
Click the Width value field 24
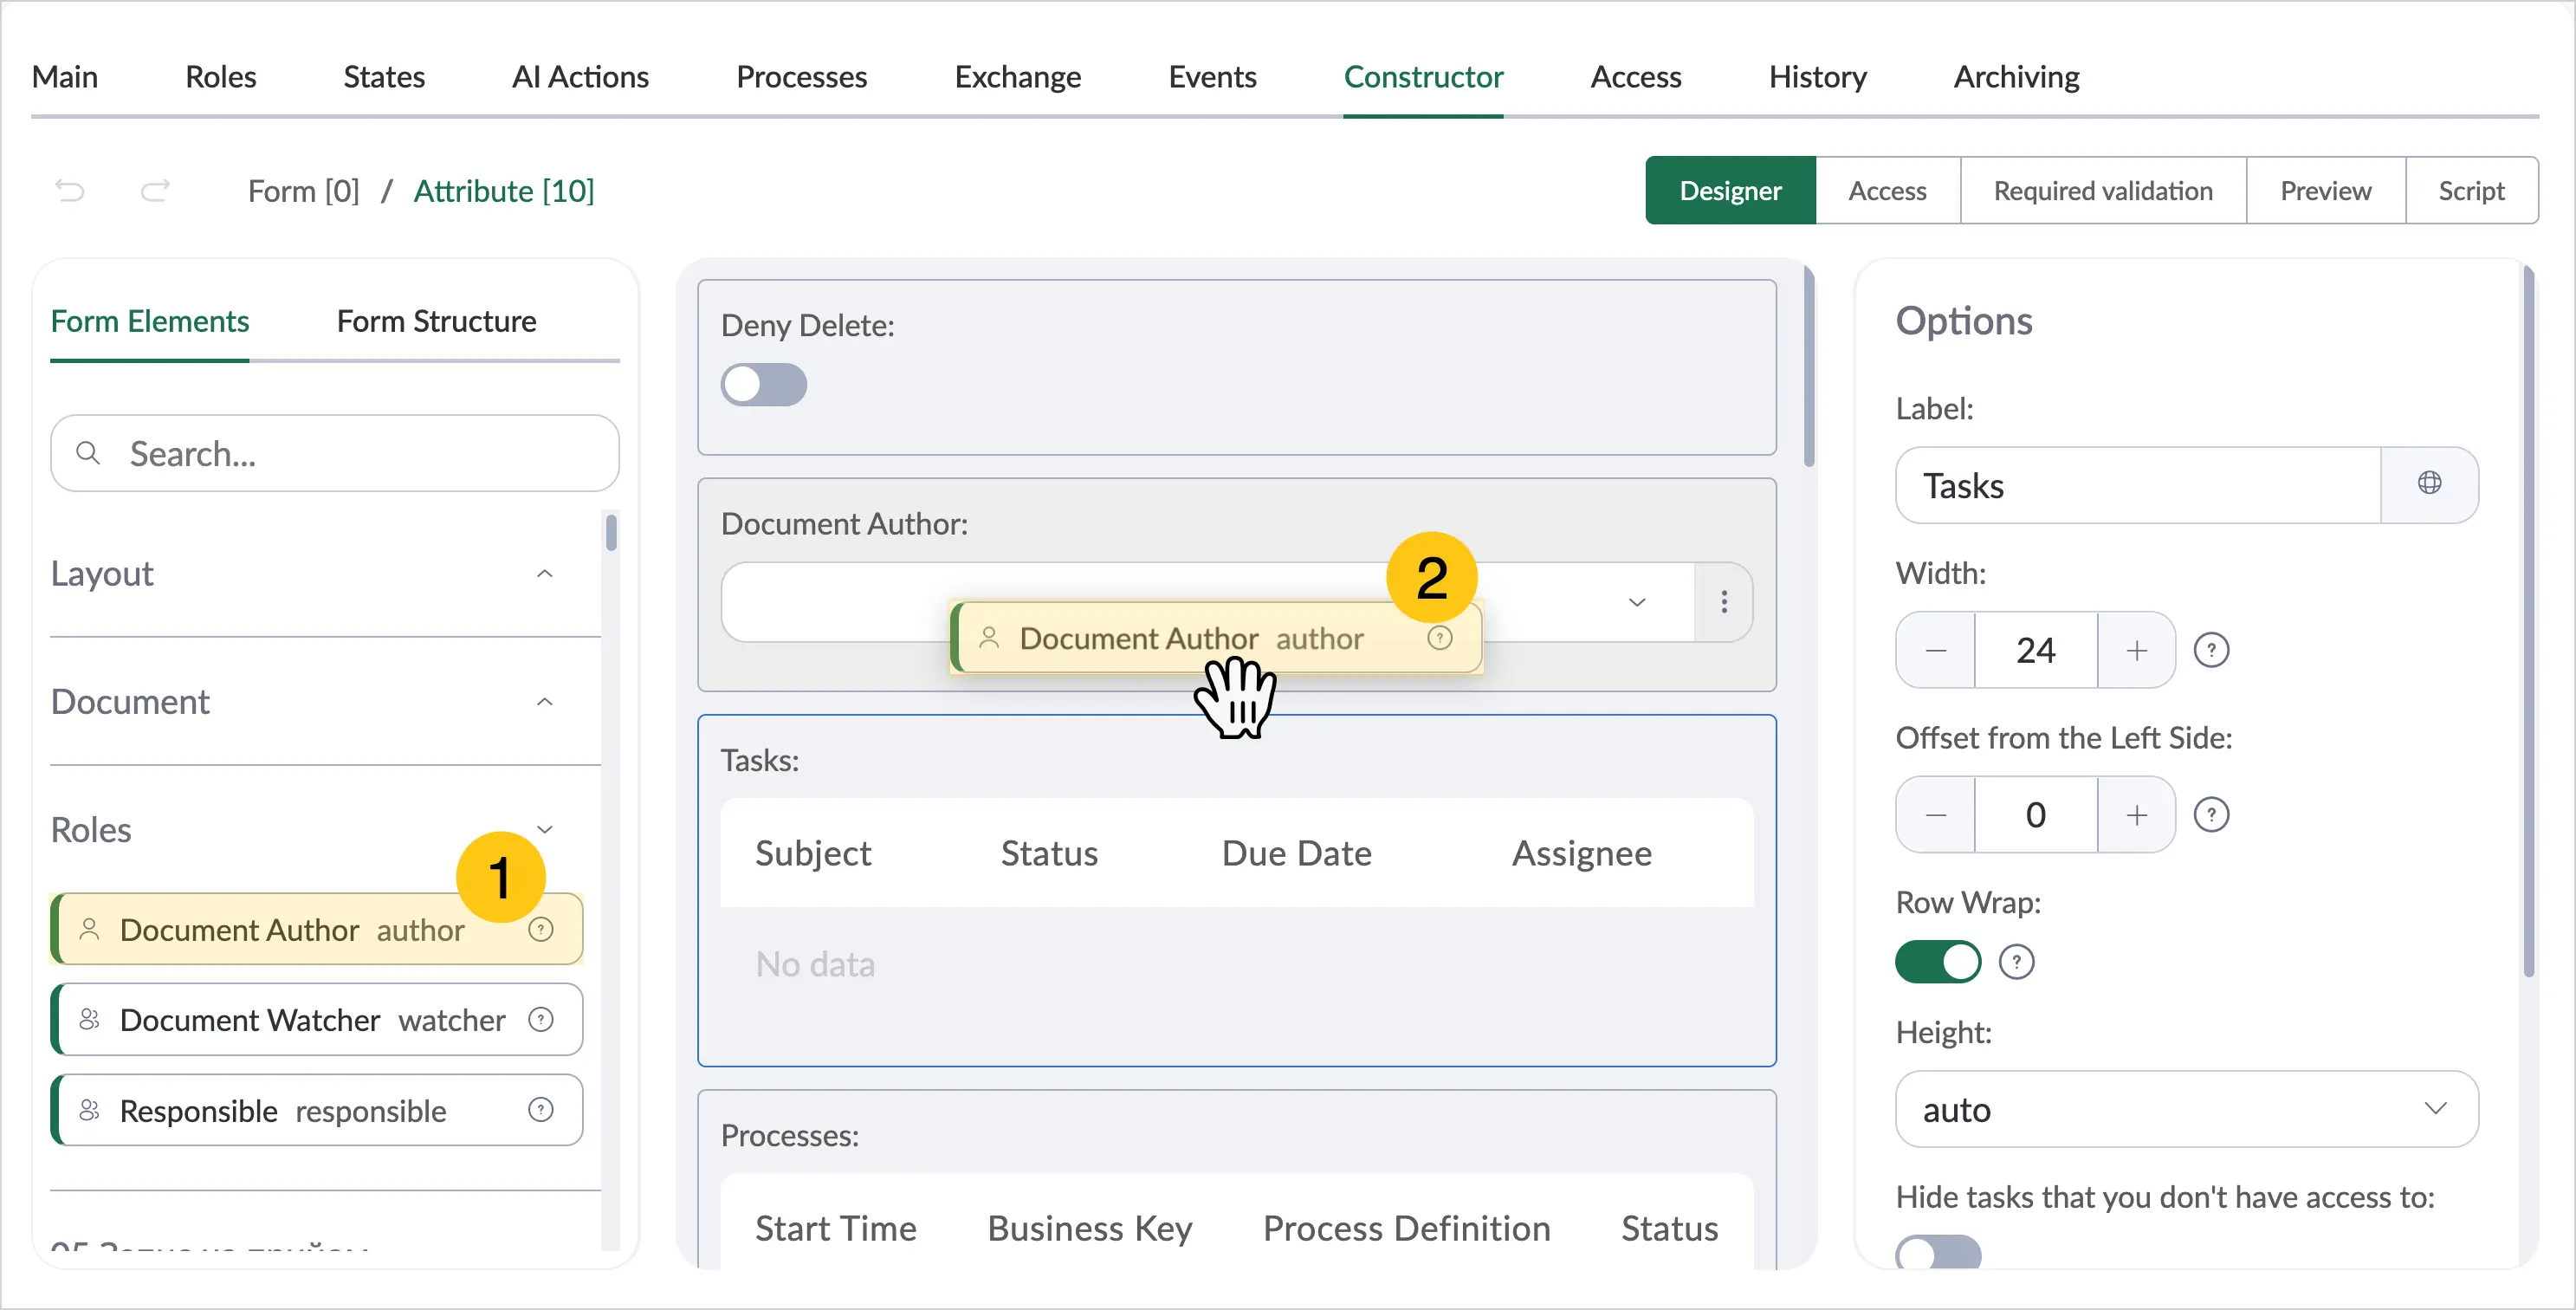pos(2036,651)
